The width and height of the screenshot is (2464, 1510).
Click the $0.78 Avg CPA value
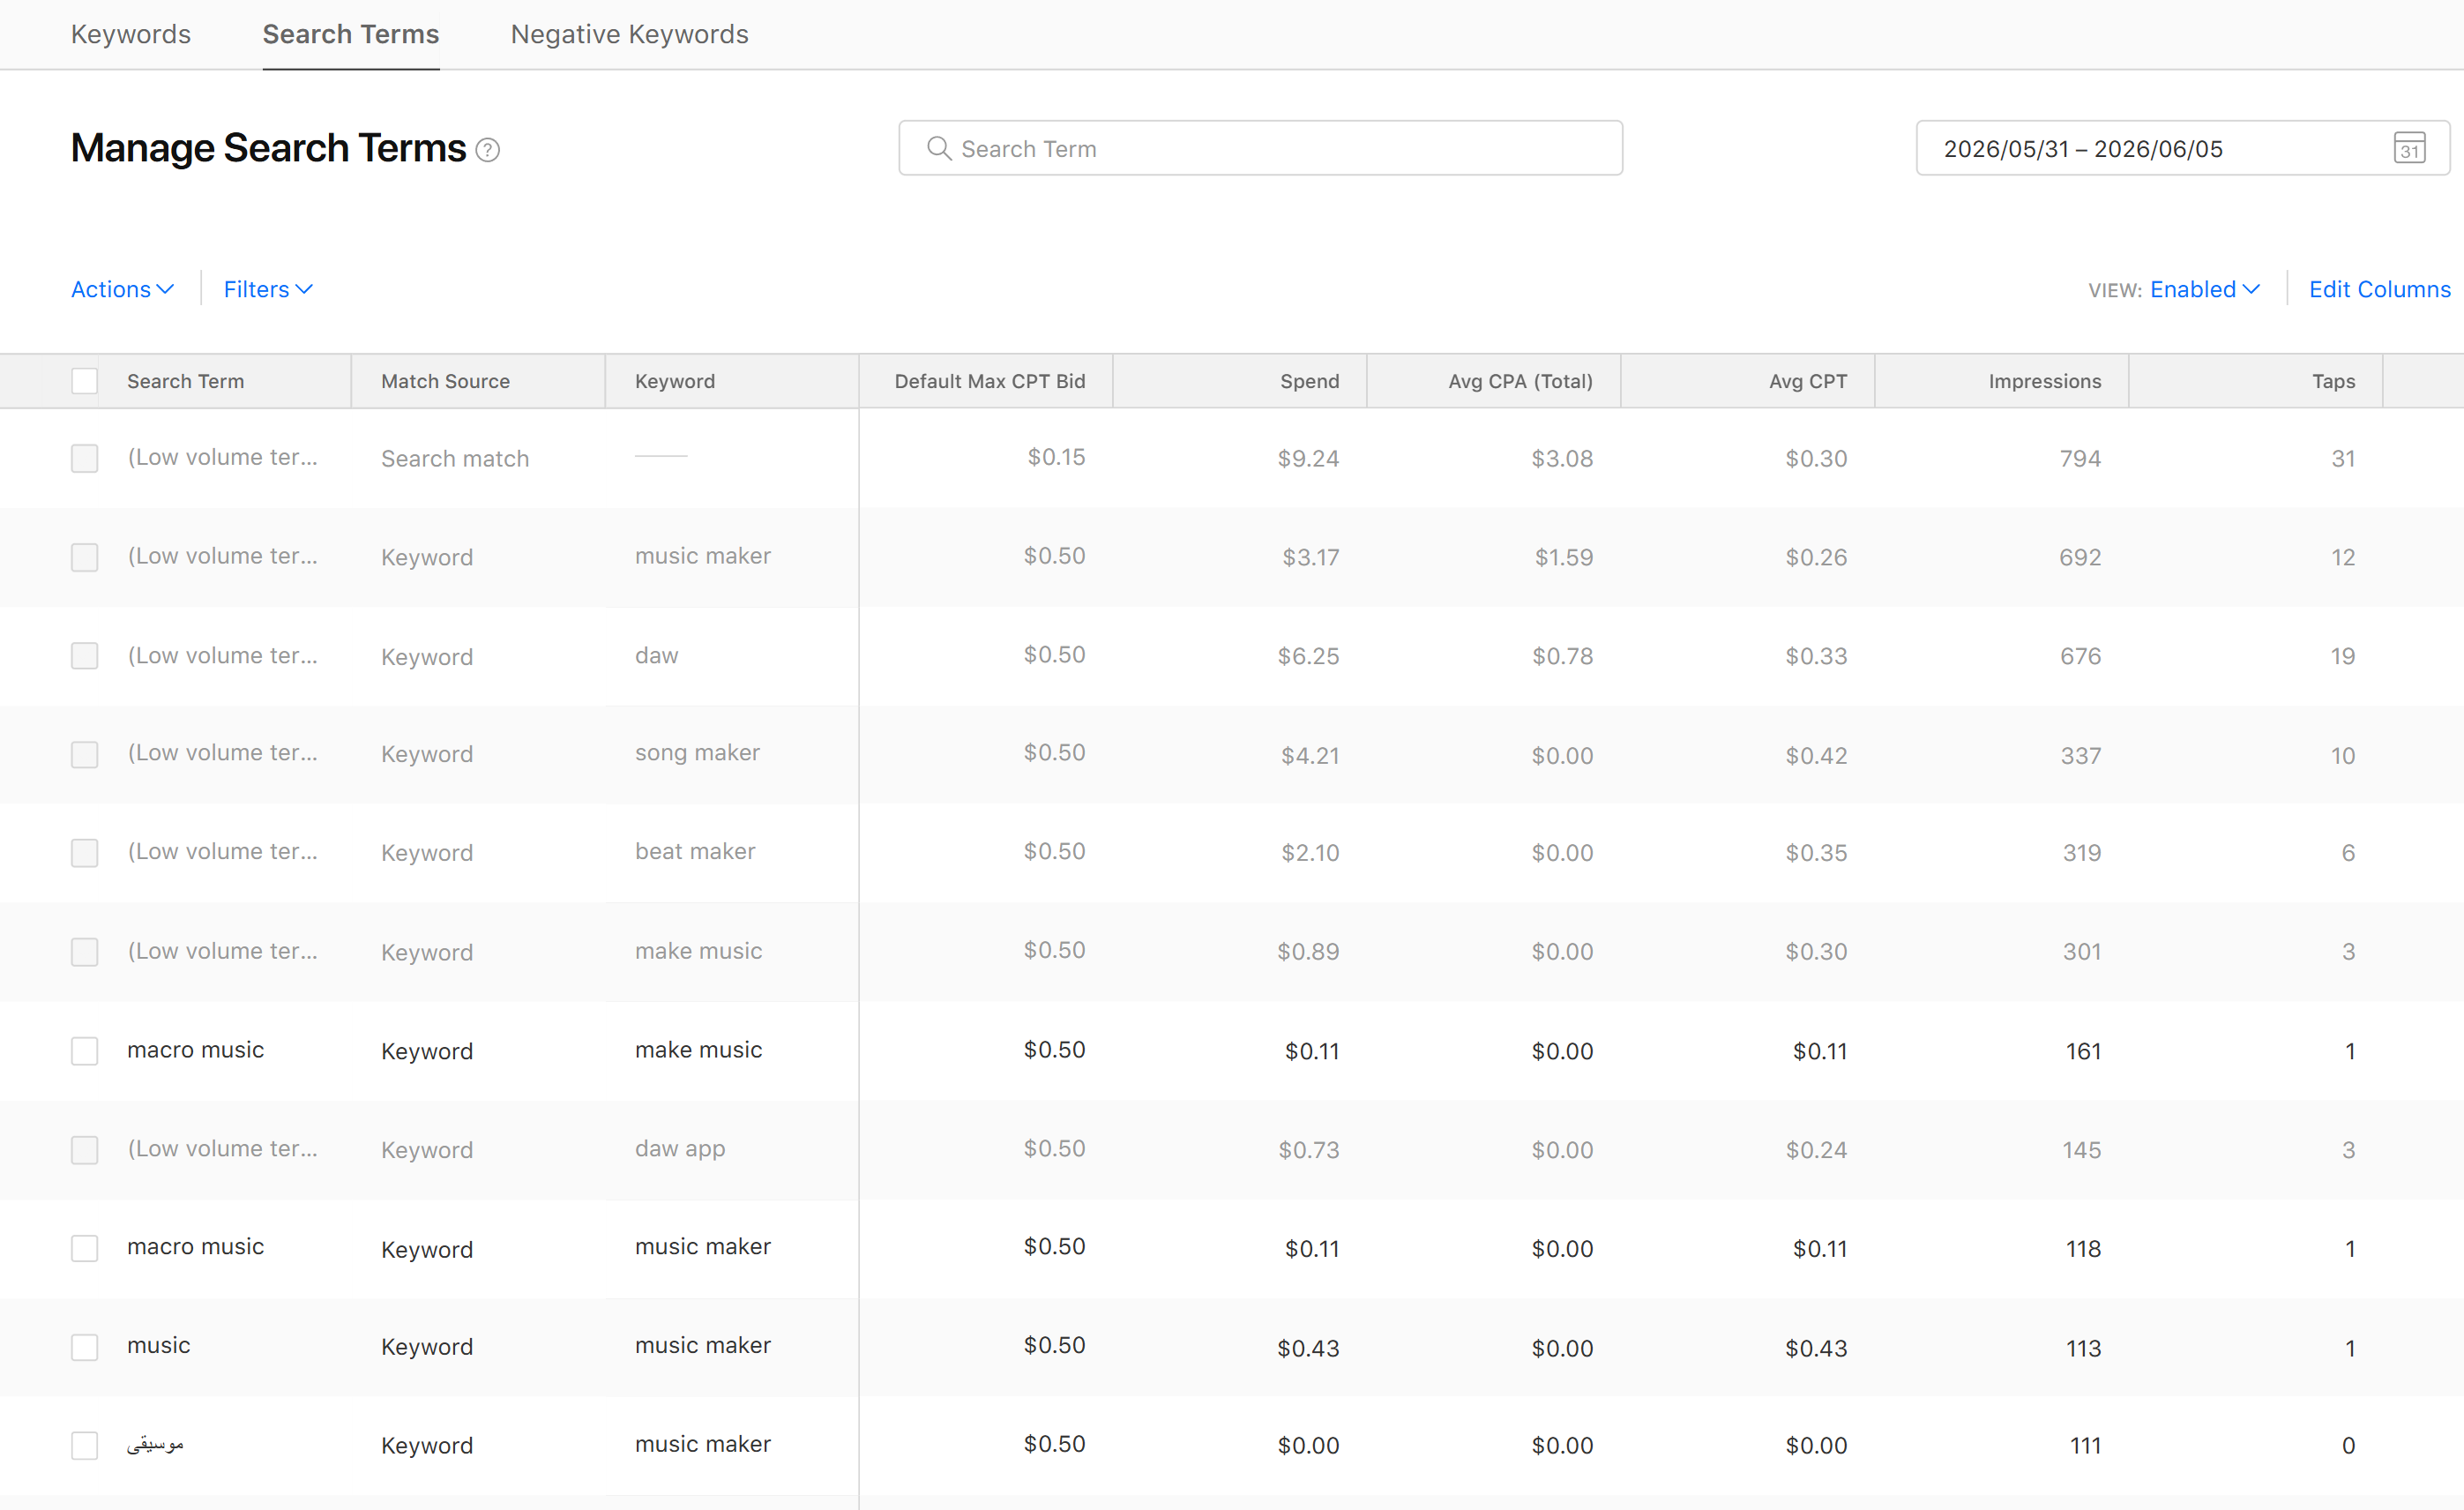tap(1563, 656)
